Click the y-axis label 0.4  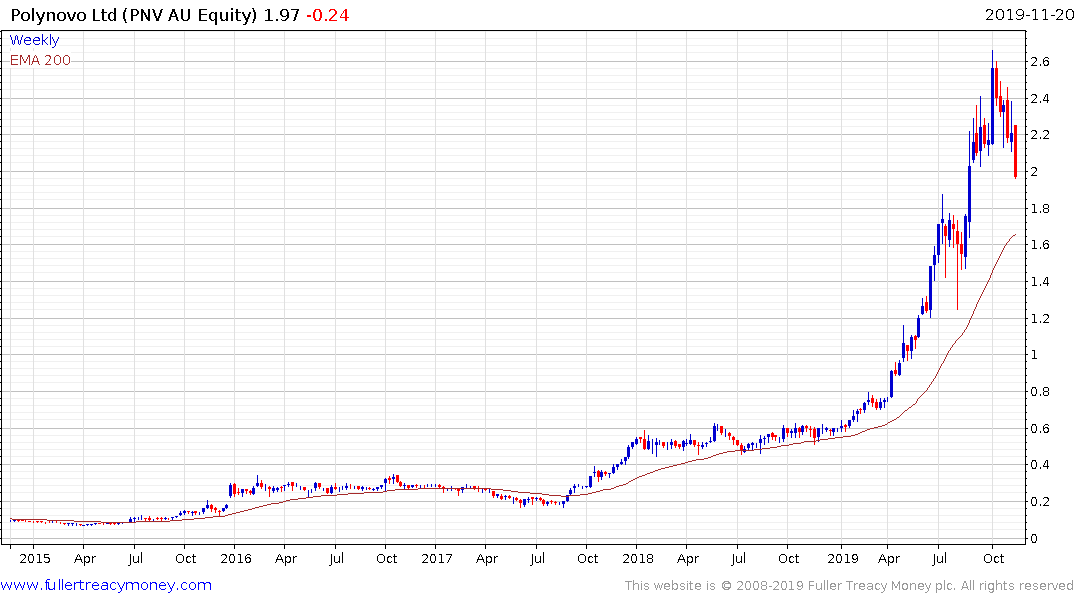point(1040,465)
